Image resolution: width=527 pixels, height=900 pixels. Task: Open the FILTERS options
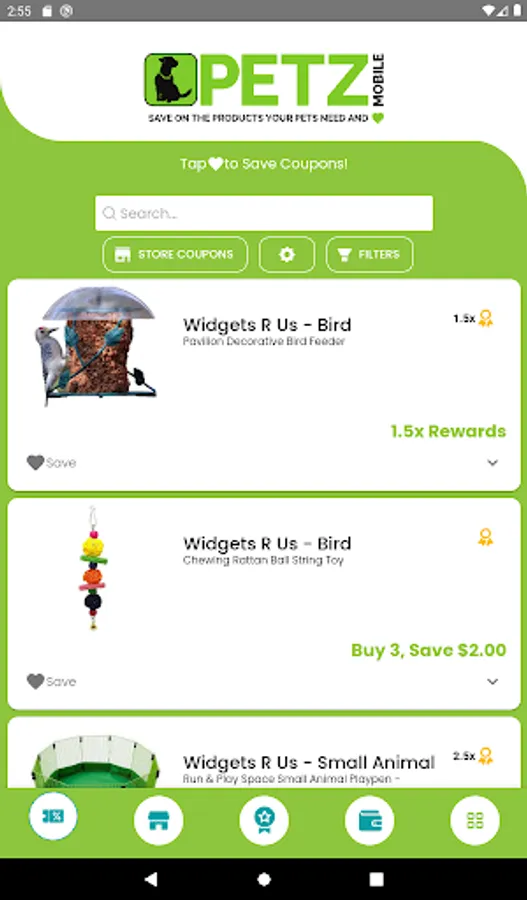[x=370, y=254]
